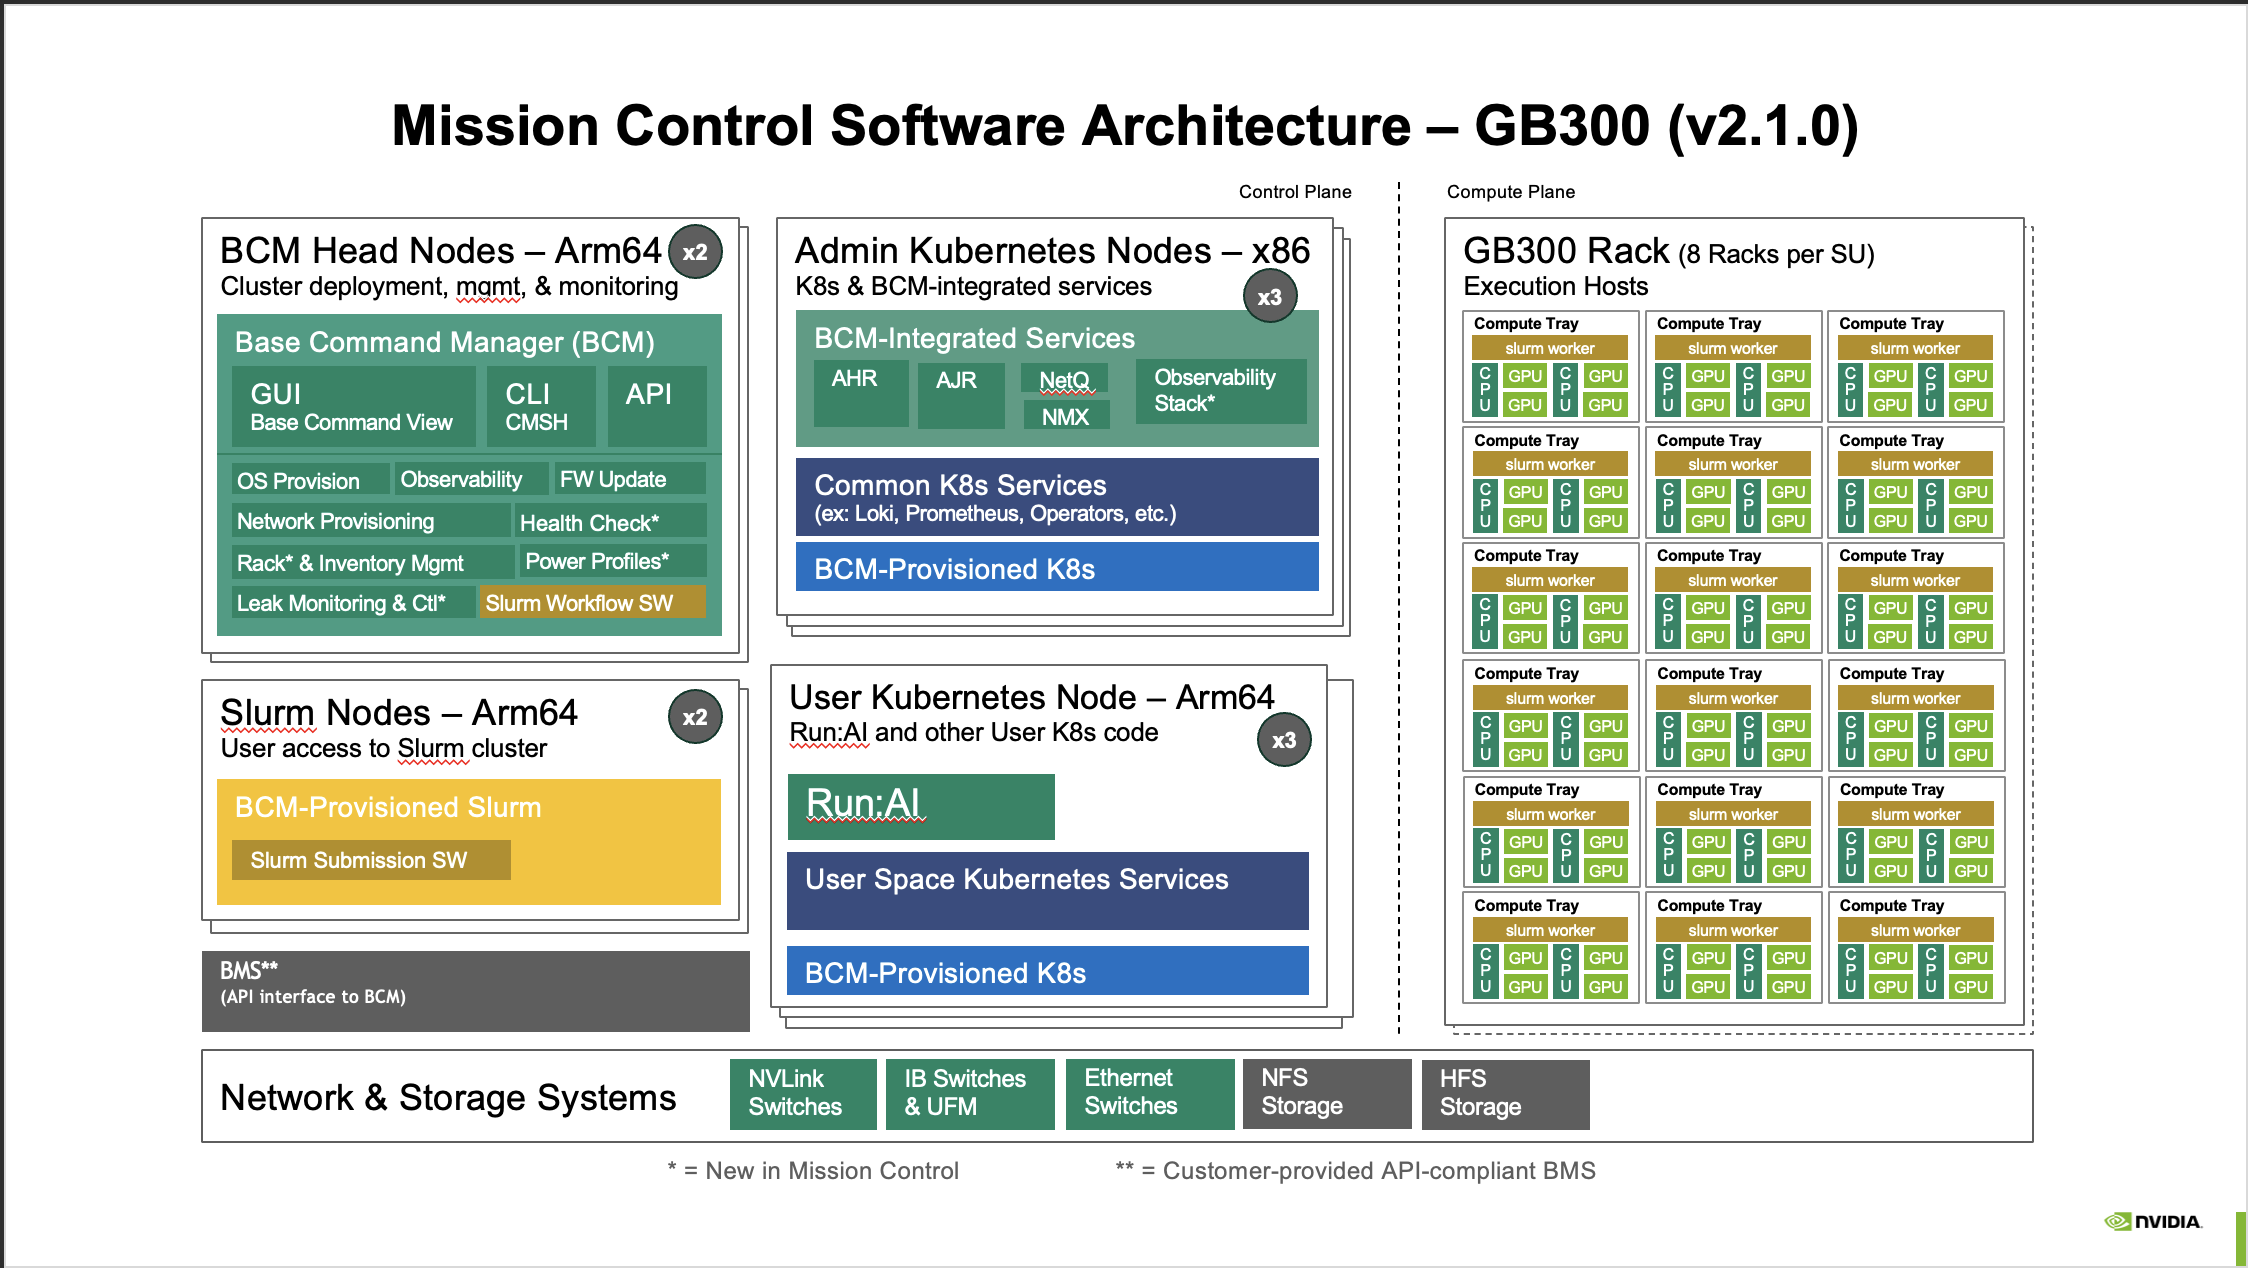Select the Health Check box

click(x=610, y=522)
